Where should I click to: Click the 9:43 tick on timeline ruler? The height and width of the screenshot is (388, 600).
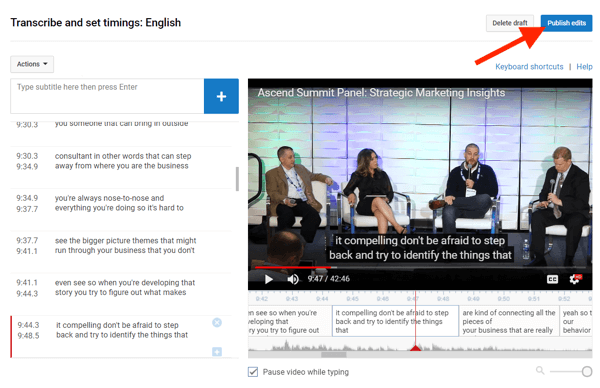tap(292, 298)
